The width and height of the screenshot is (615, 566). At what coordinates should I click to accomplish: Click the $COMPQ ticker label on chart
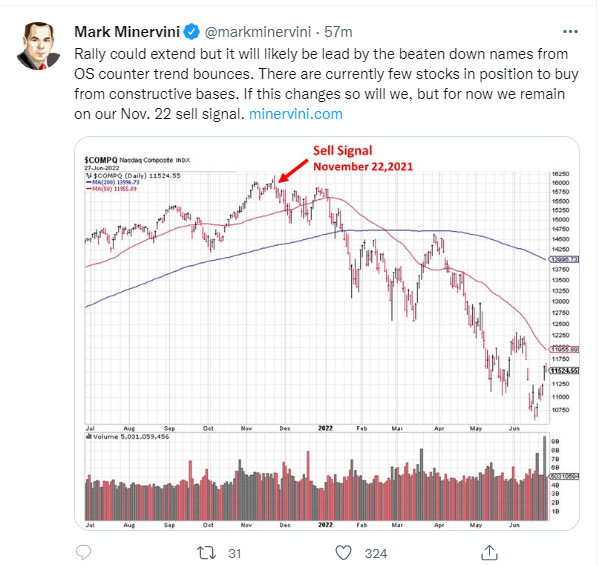coord(100,160)
